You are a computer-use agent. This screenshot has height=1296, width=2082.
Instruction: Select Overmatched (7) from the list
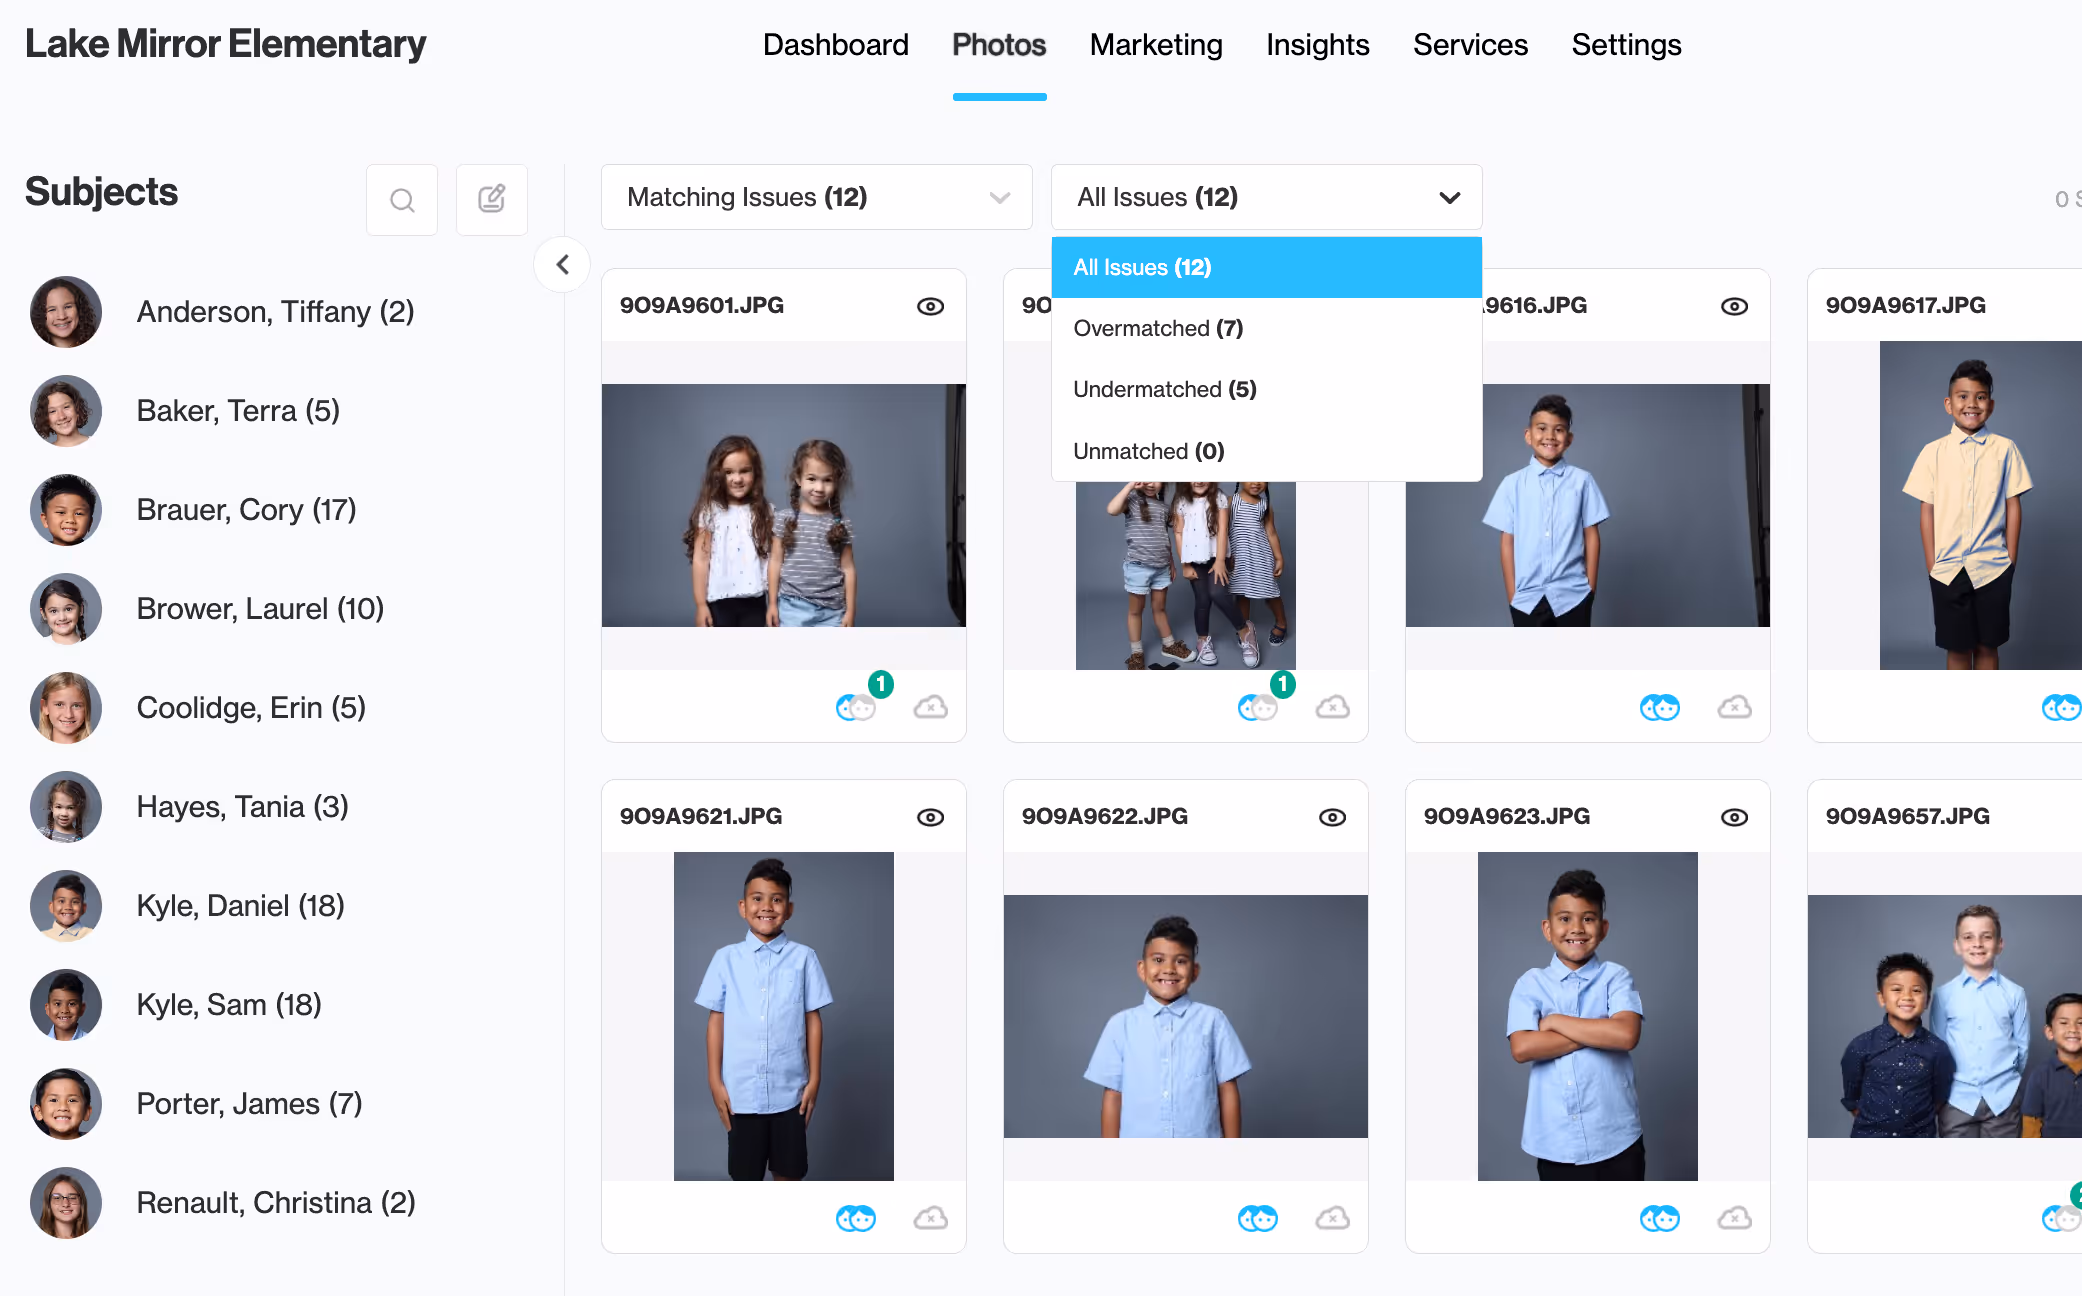point(1158,328)
